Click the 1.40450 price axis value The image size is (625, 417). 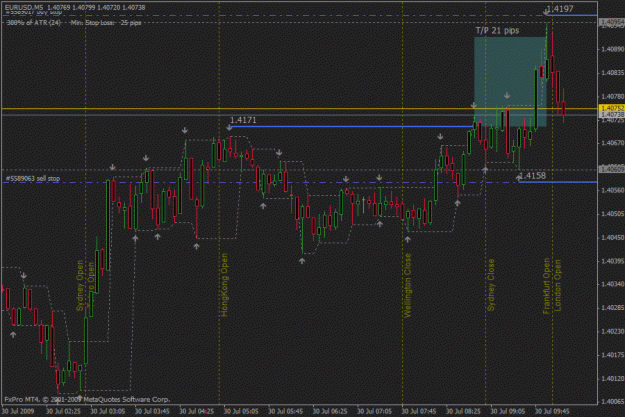click(x=613, y=237)
